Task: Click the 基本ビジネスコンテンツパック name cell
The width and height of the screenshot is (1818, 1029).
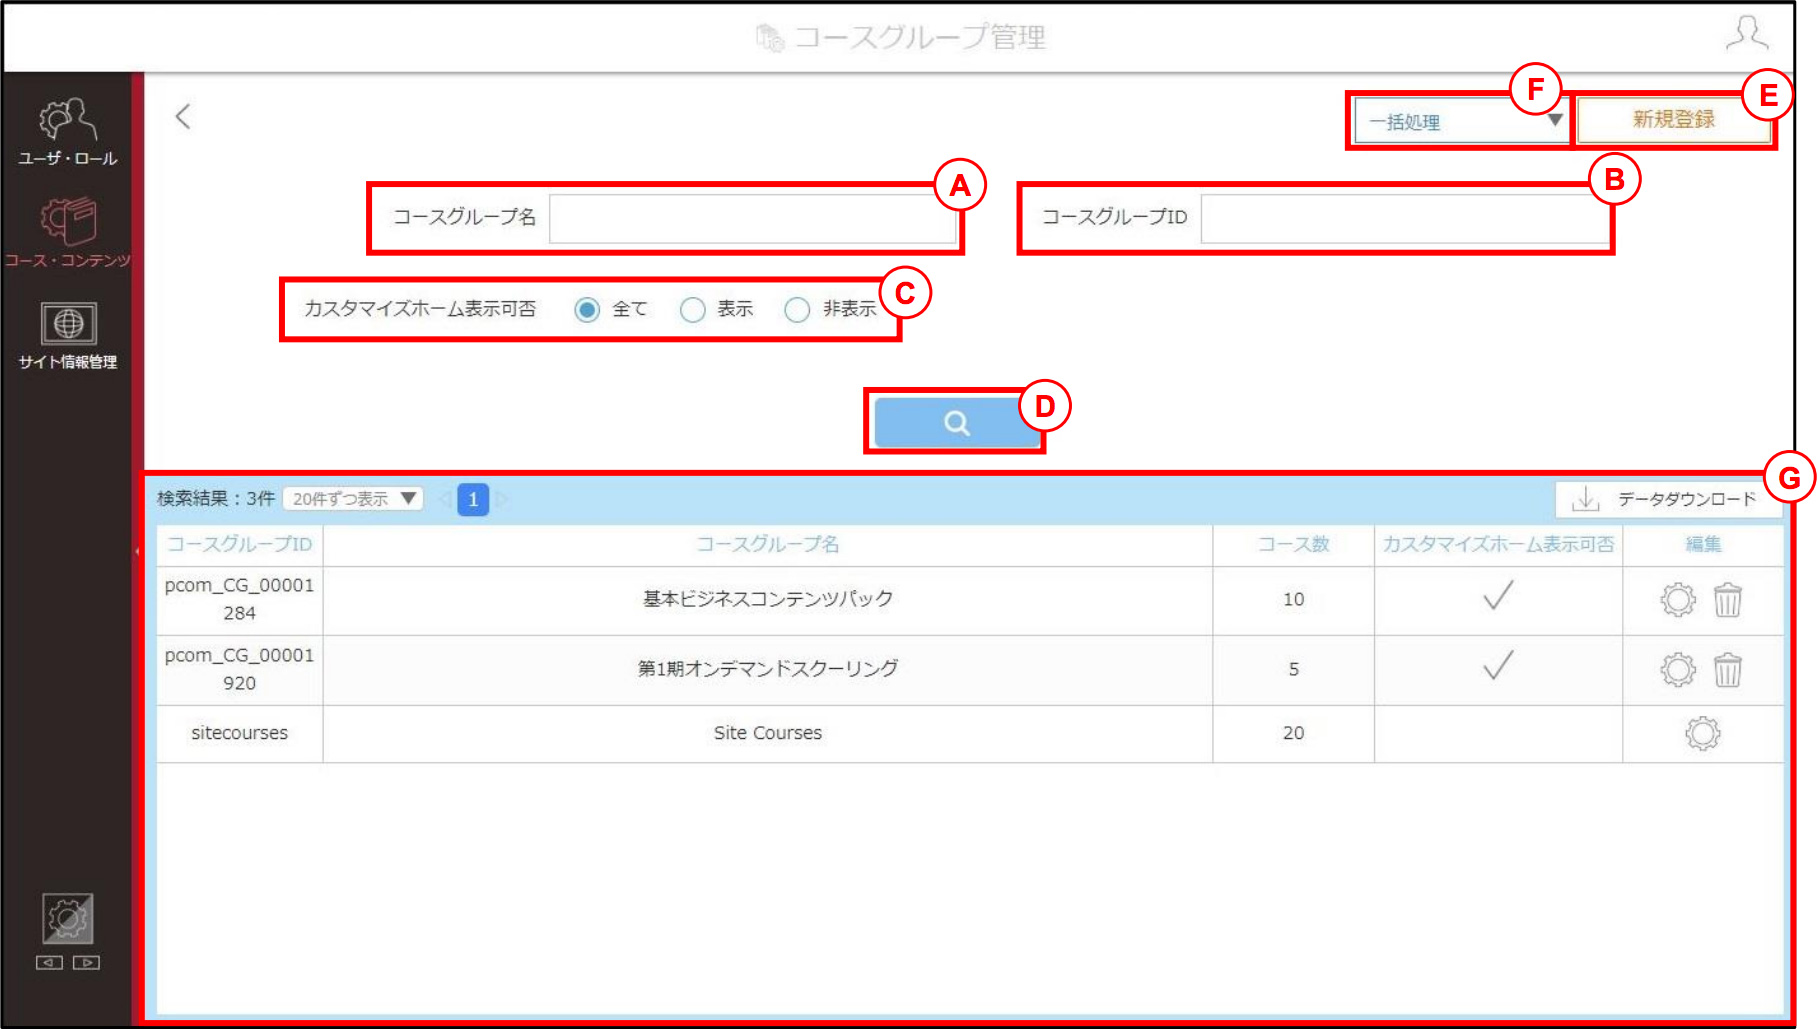Action: pos(768,599)
